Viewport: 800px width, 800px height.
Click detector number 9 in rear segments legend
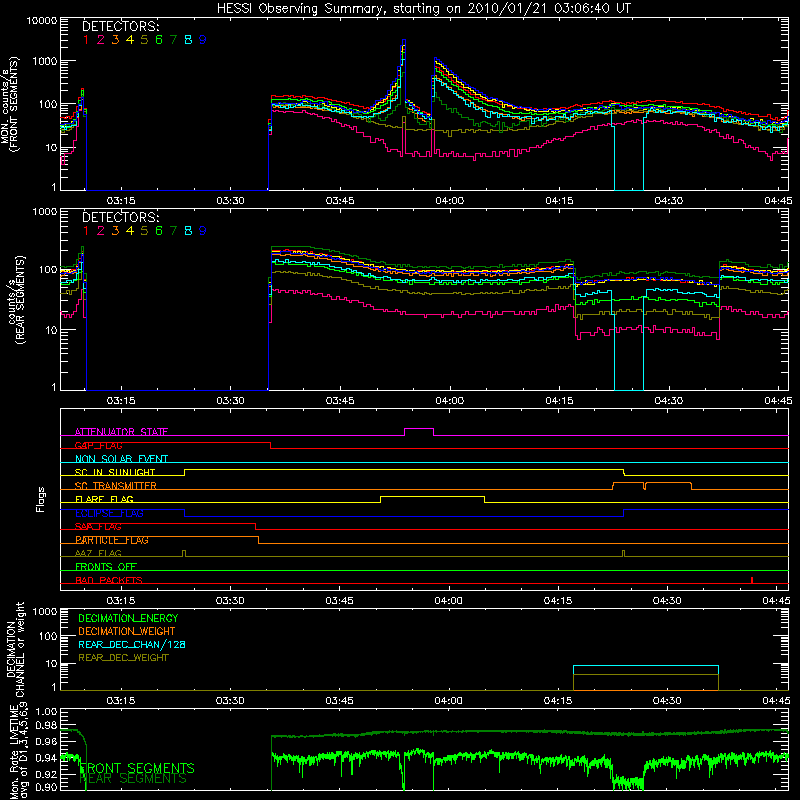pos(203,231)
